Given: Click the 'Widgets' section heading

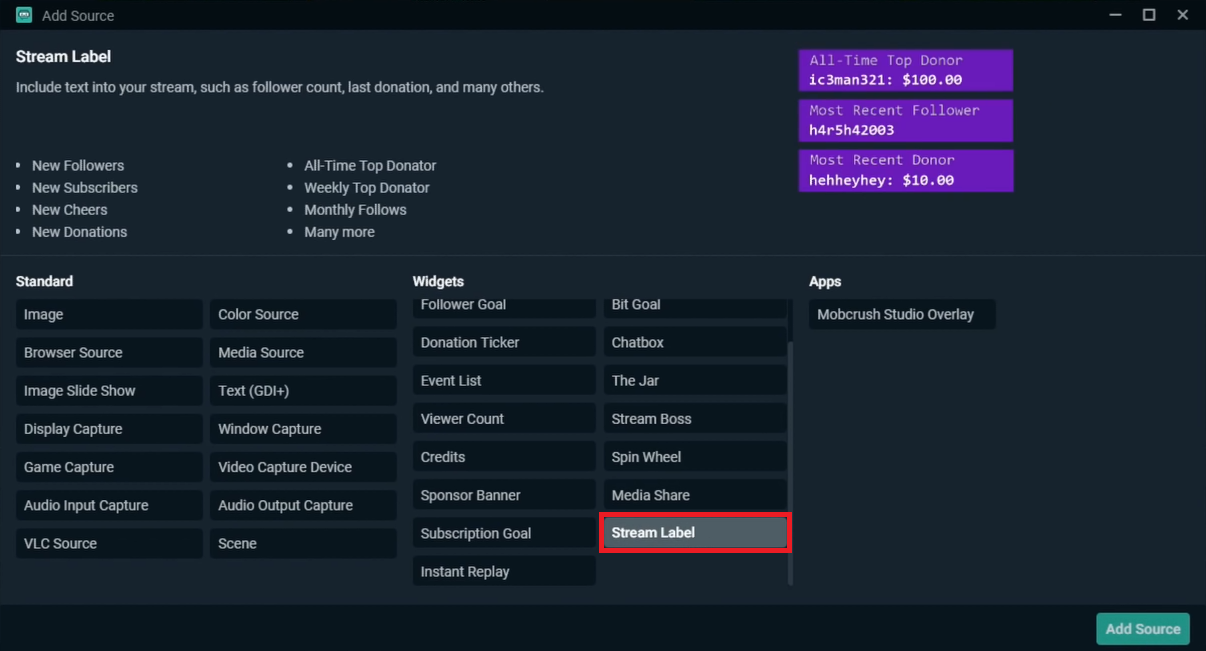Looking at the screenshot, I should pos(438,281).
